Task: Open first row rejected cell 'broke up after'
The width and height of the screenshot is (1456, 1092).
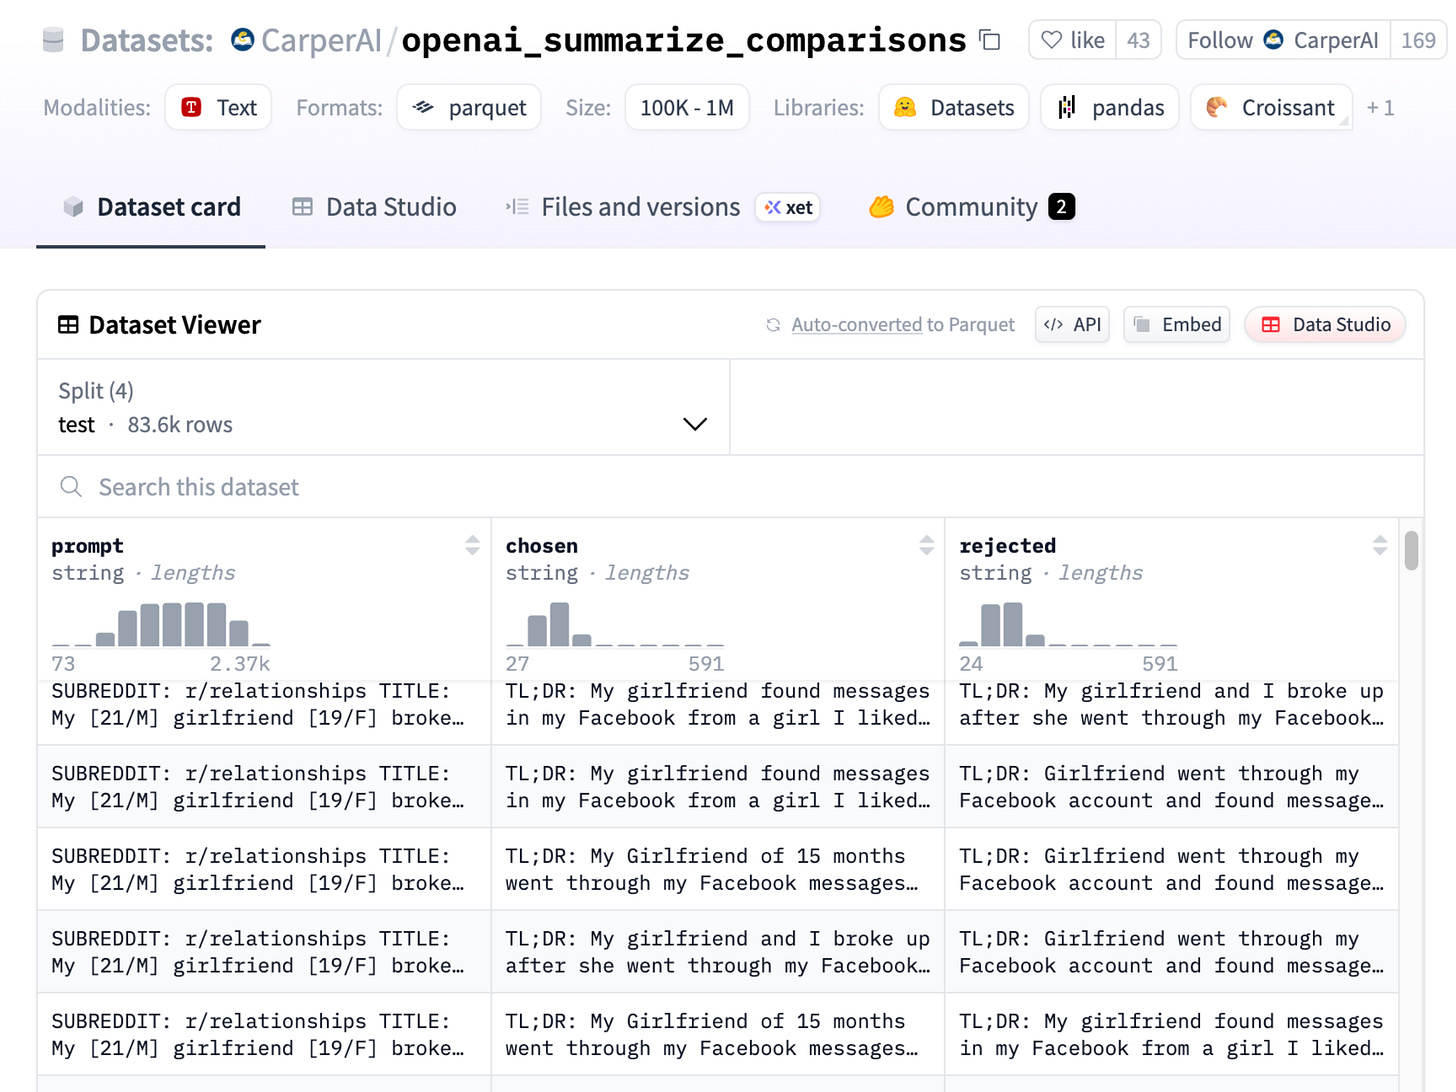Action: (1171, 705)
